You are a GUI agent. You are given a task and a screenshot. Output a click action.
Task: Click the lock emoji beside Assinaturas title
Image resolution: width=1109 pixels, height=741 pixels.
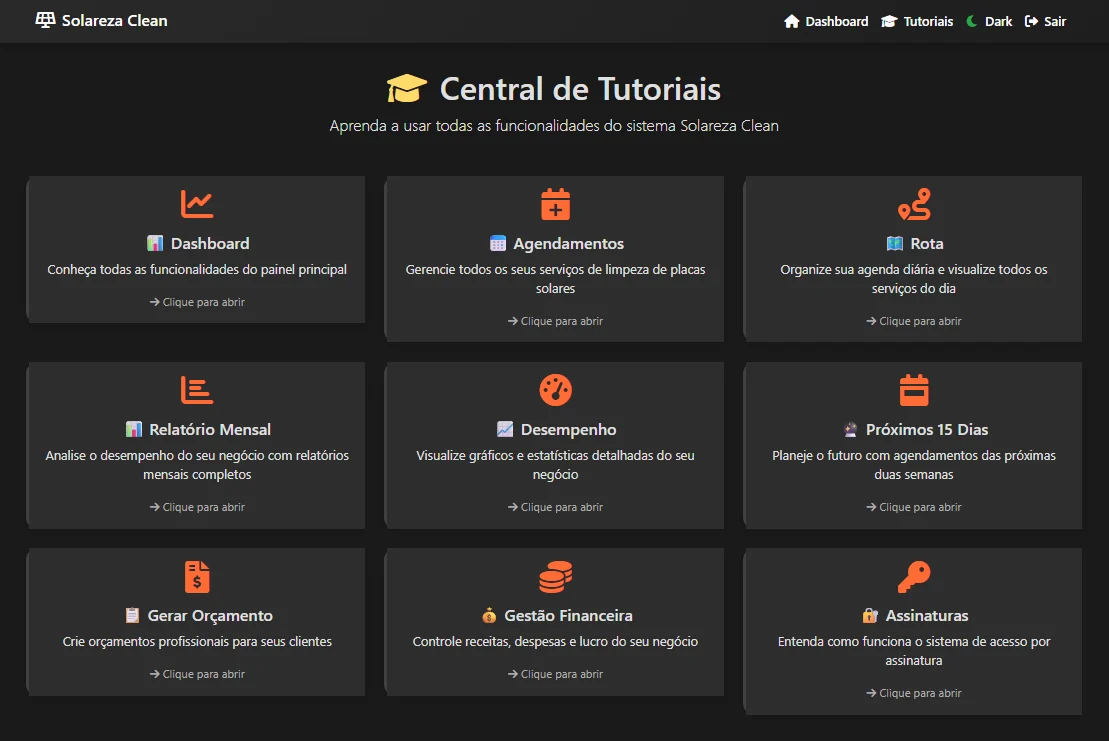(x=870, y=615)
